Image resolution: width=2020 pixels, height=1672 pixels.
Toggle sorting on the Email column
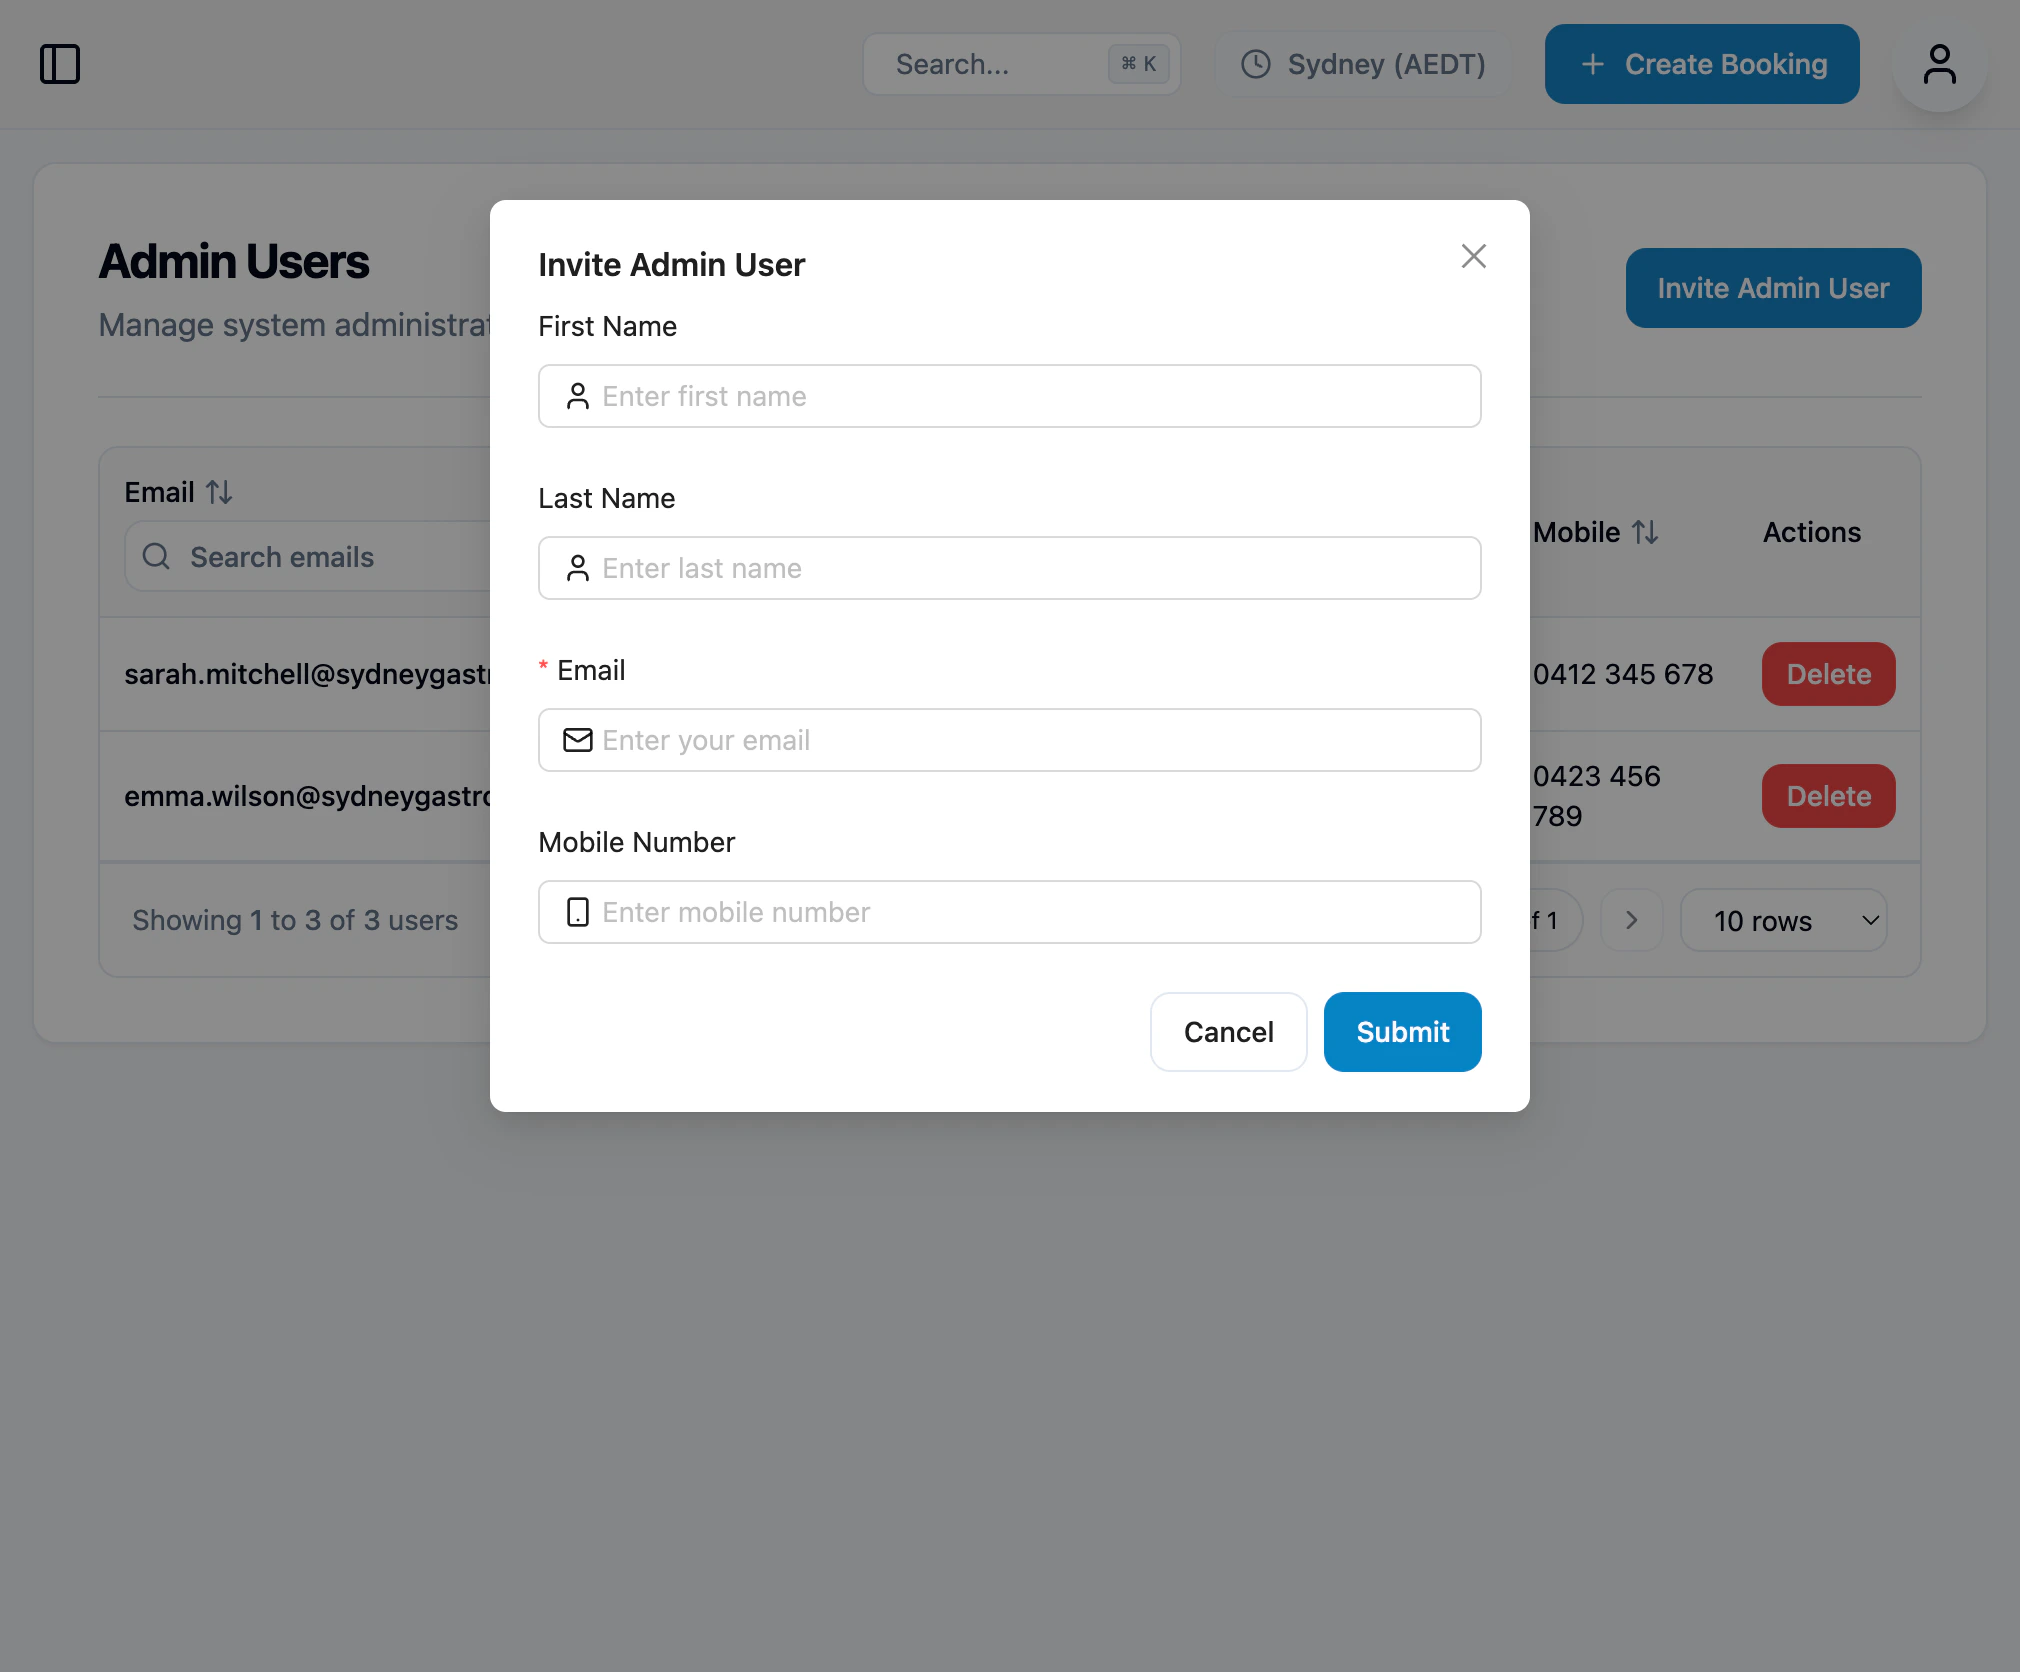coord(220,491)
